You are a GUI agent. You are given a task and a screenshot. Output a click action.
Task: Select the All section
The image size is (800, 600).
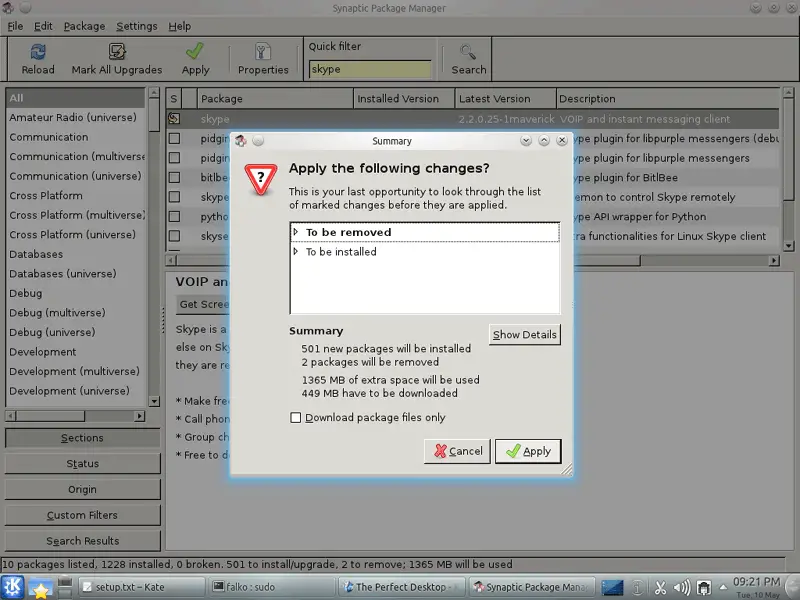coord(76,98)
